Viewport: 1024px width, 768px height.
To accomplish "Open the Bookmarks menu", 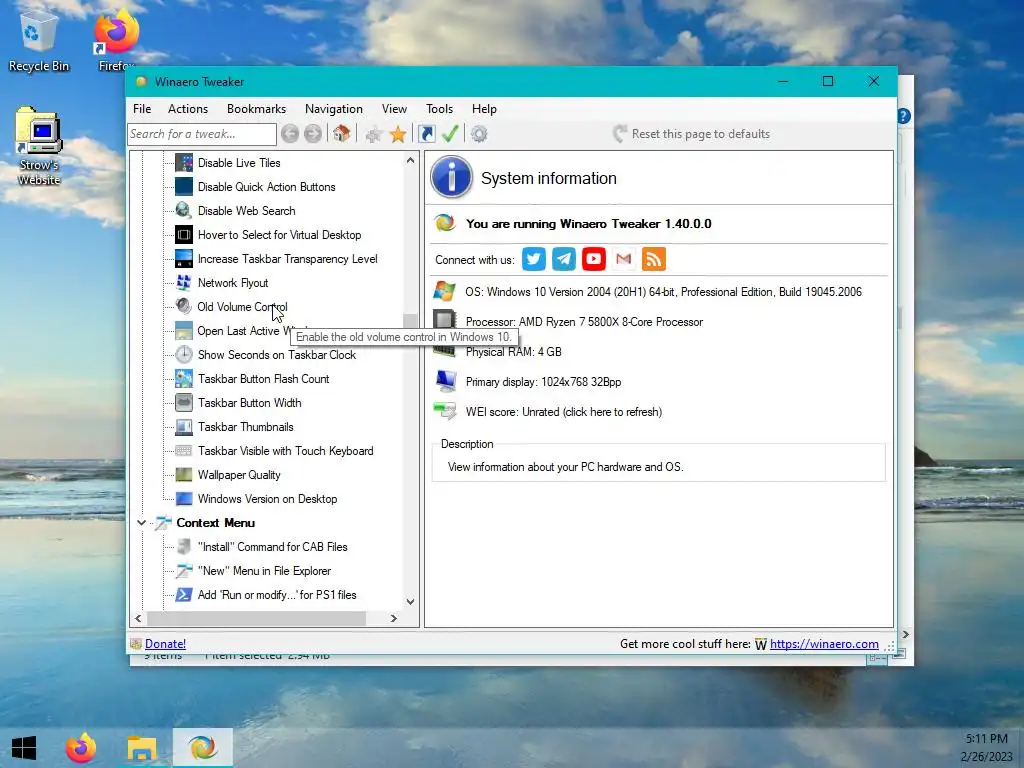I will point(256,109).
